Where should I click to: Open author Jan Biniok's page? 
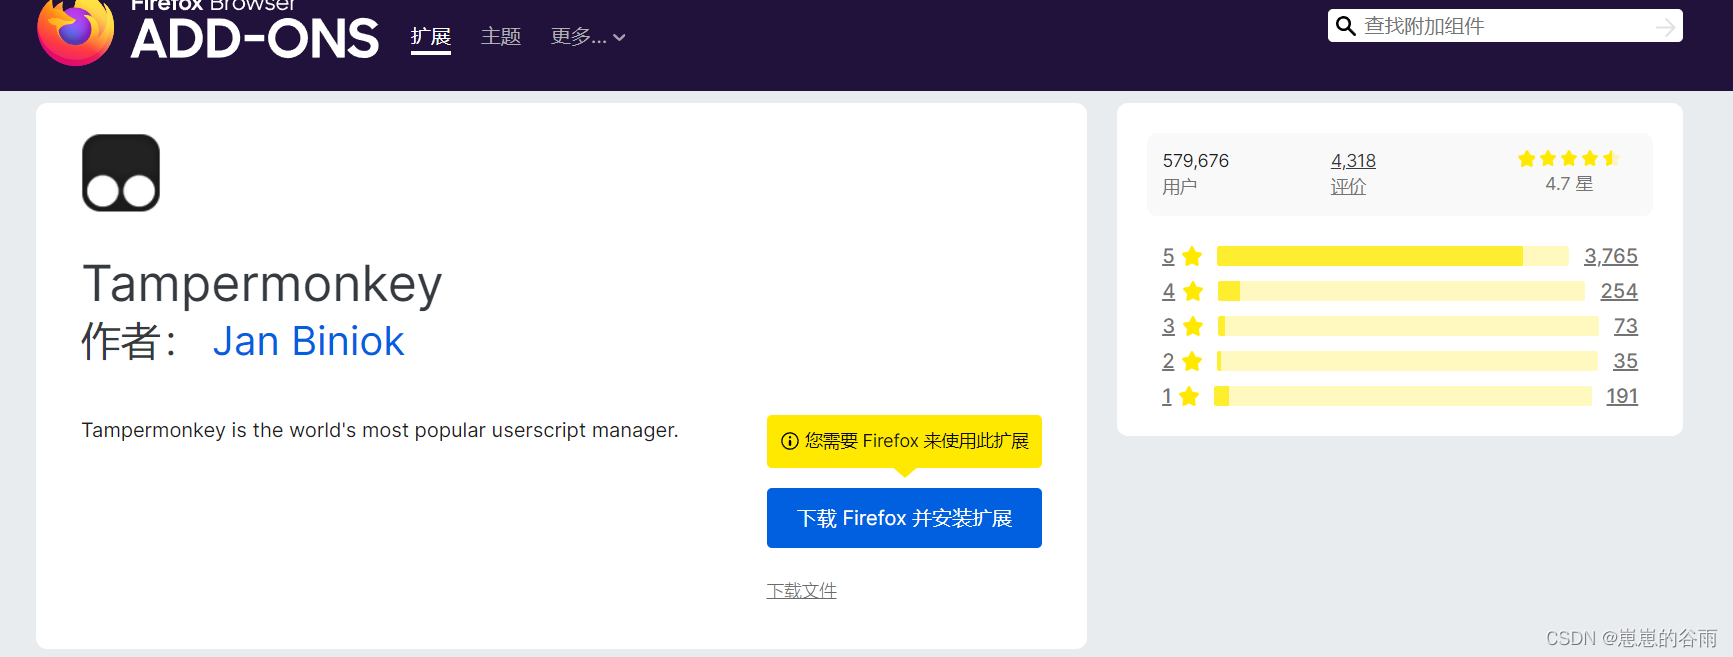point(308,341)
